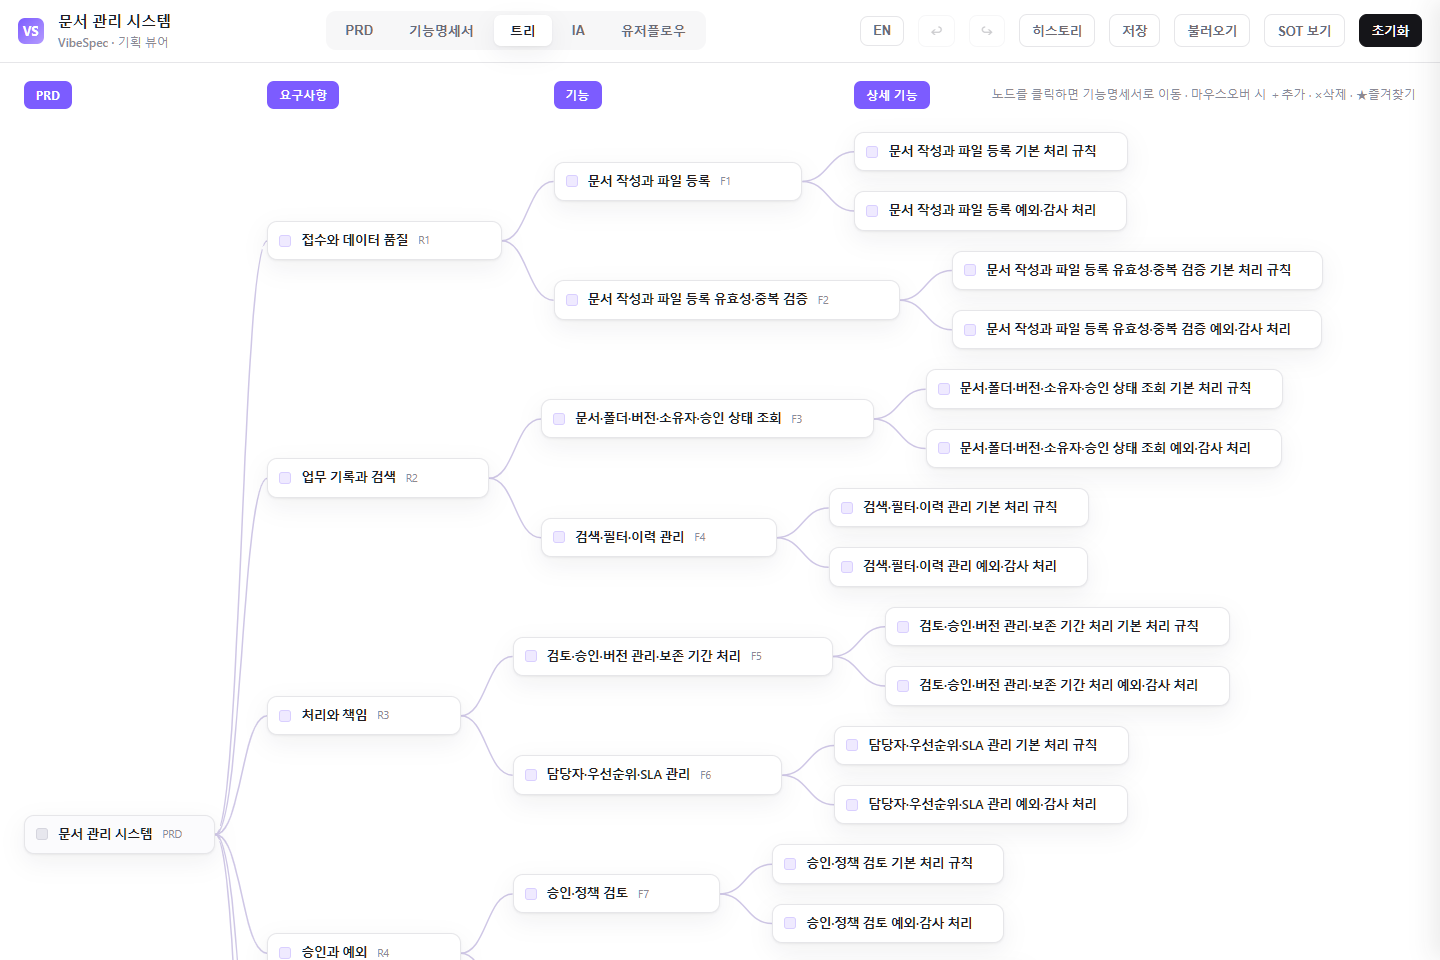Select 검색·필터·이력 관리 기본 처리 규칙

959,507
